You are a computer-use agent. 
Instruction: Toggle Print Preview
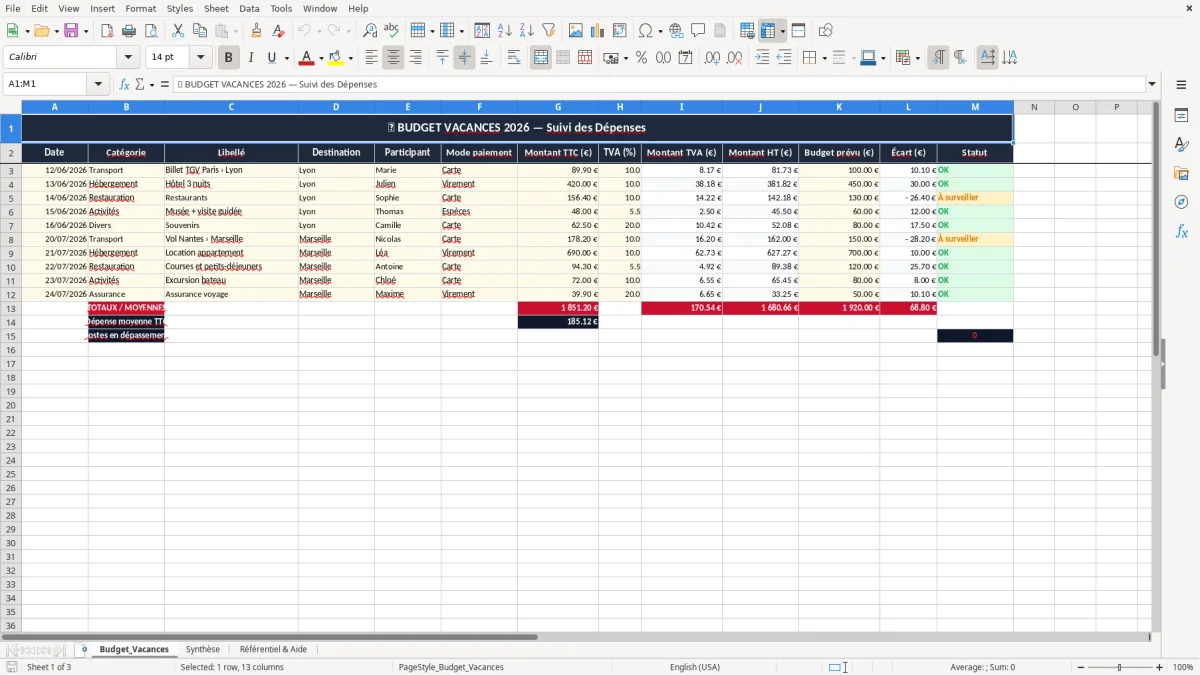click(x=150, y=31)
